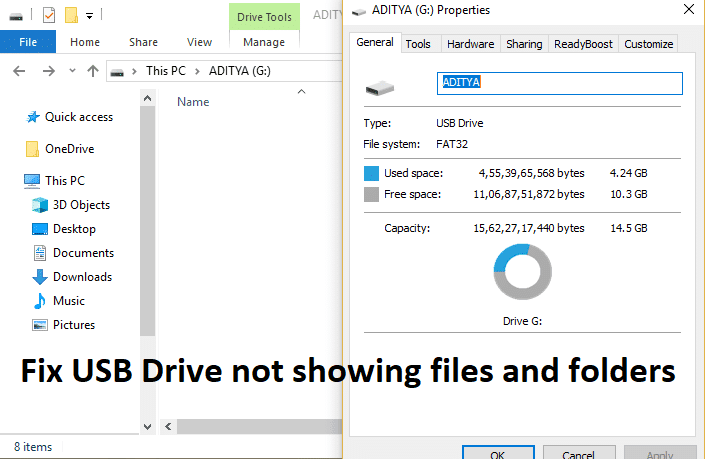The height and width of the screenshot is (459, 705).
Task: Click the blue Downloads arrow icon
Action: tap(40, 277)
